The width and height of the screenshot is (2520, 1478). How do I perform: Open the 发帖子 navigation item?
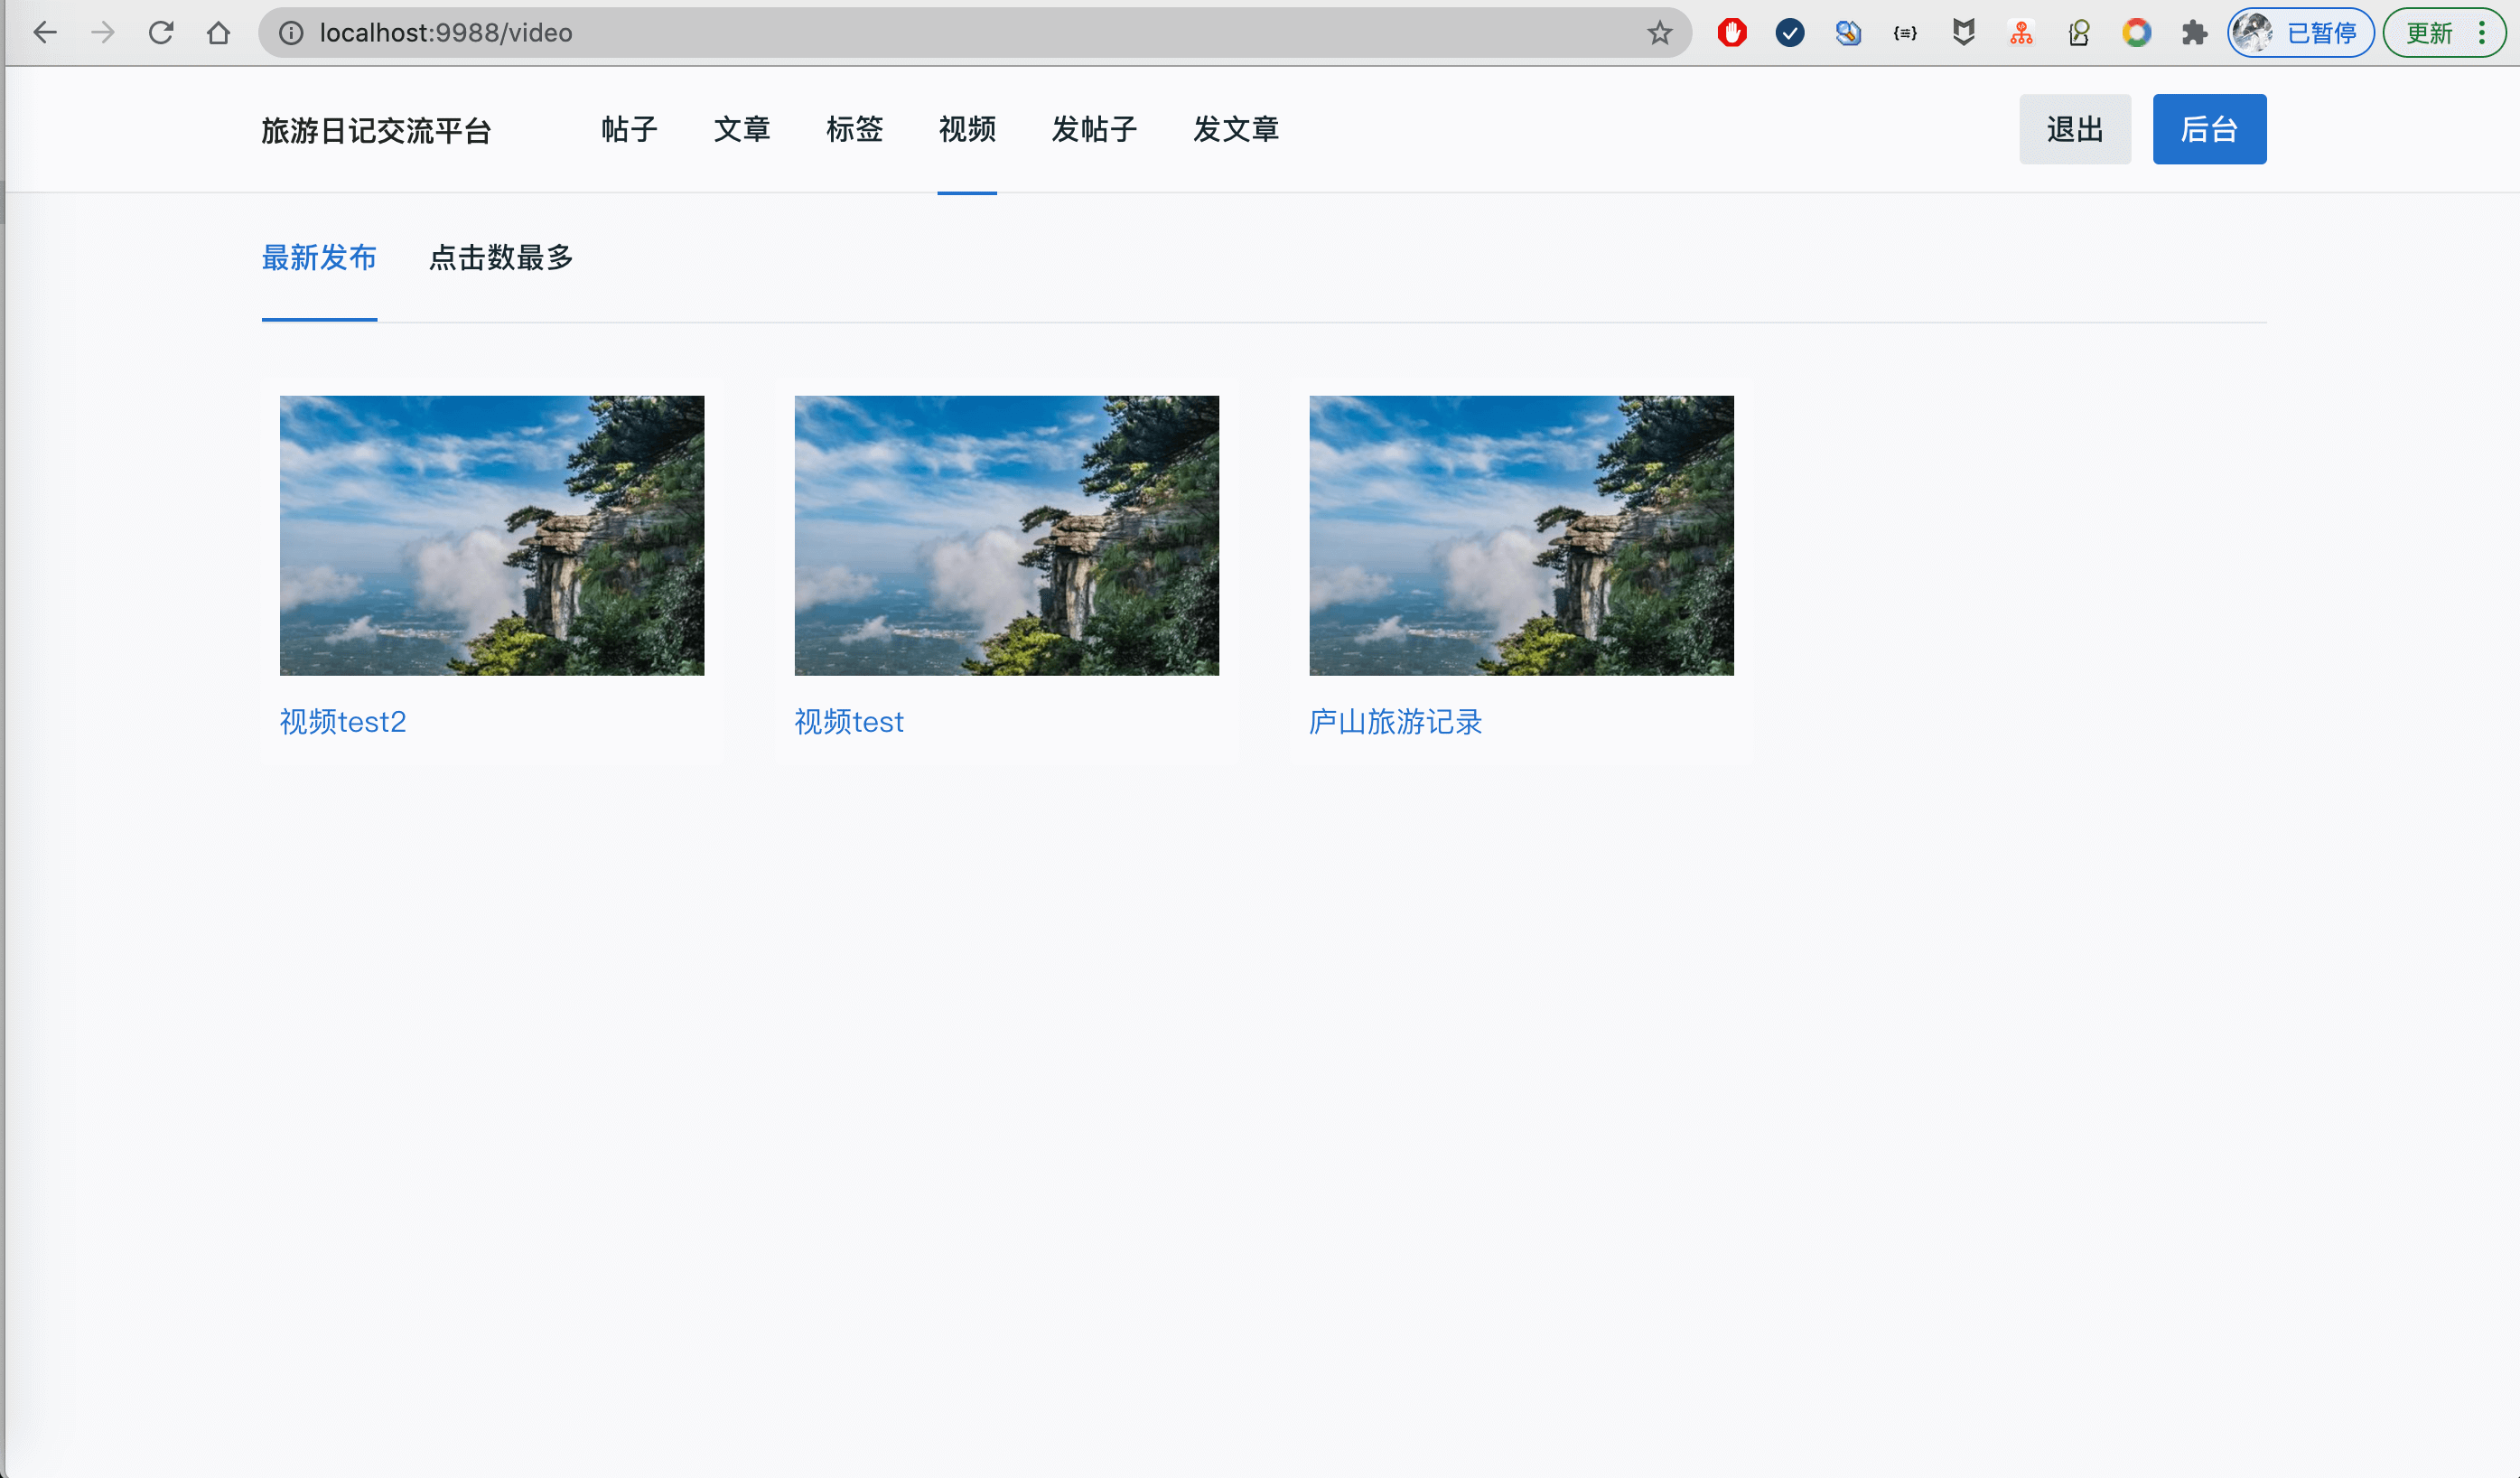pyautogui.click(x=1094, y=129)
